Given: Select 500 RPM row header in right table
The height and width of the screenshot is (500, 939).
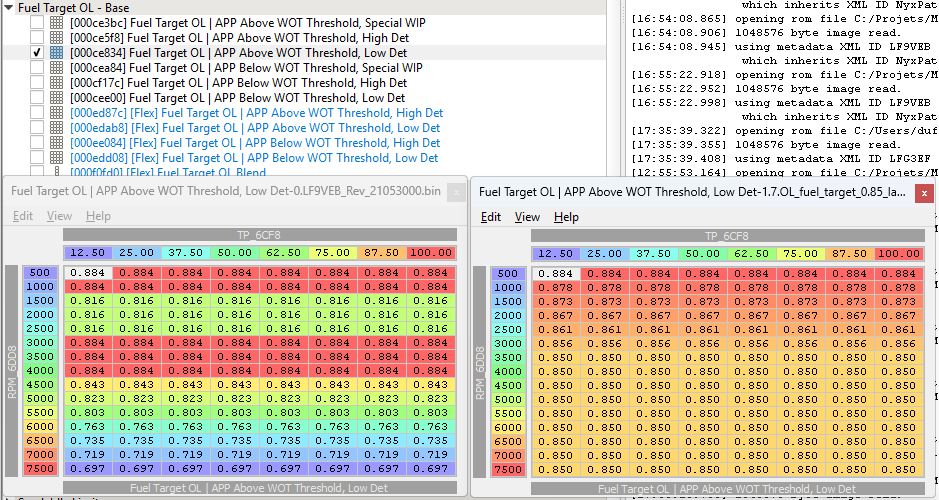Looking at the screenshot, I should (508, 274).
